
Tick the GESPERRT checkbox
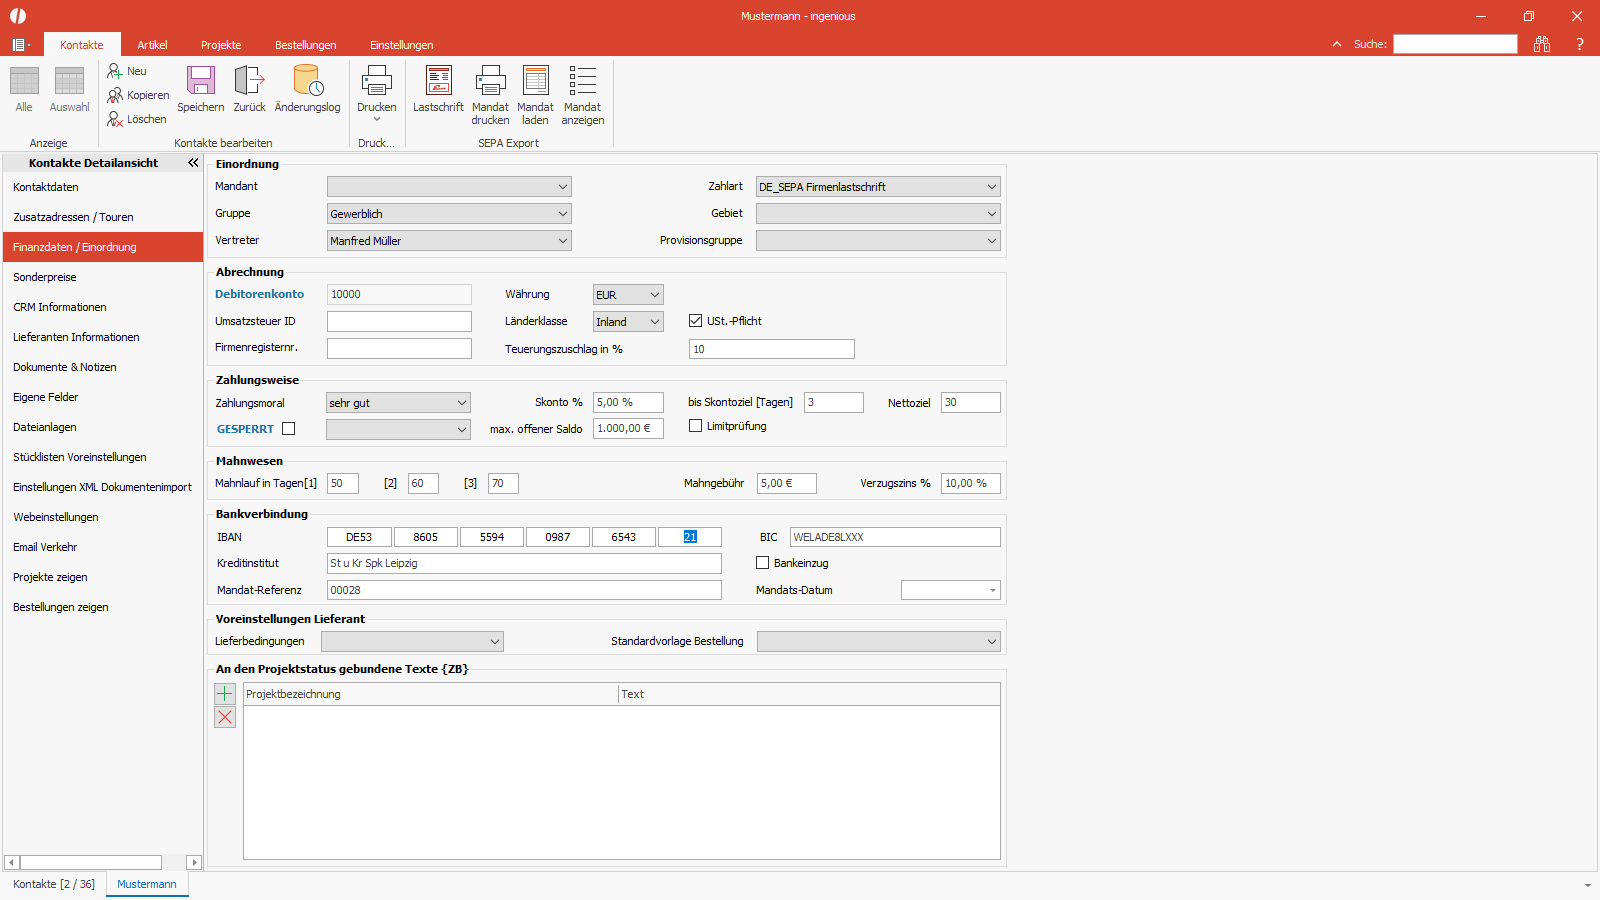click(289, 429)
